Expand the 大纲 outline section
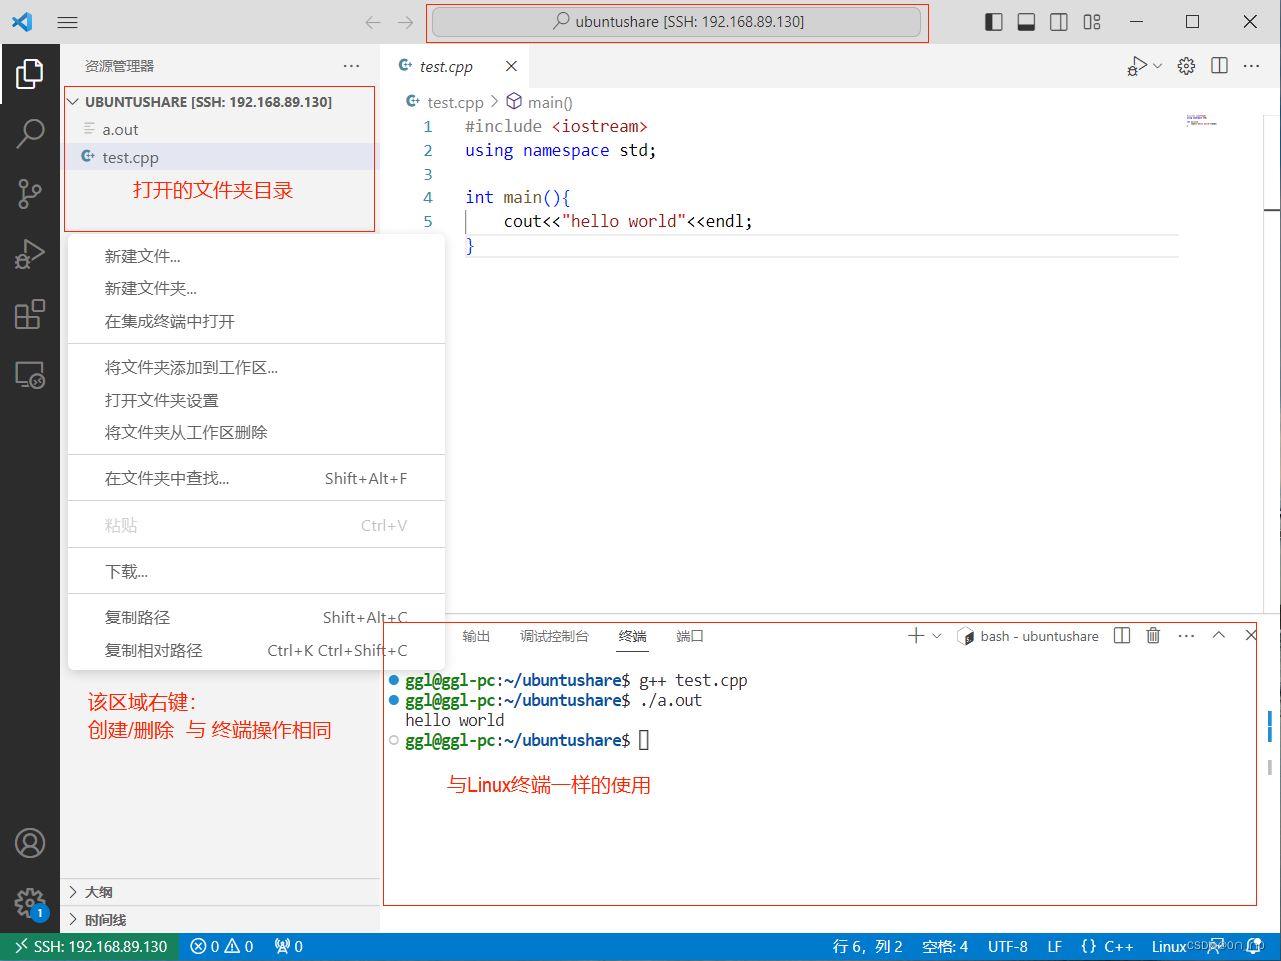1281x961 pixels. tap(220, 892)
